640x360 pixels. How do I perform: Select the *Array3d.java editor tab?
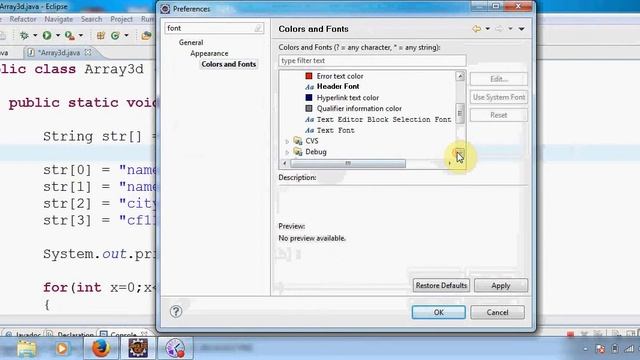[x=59, y=53]
